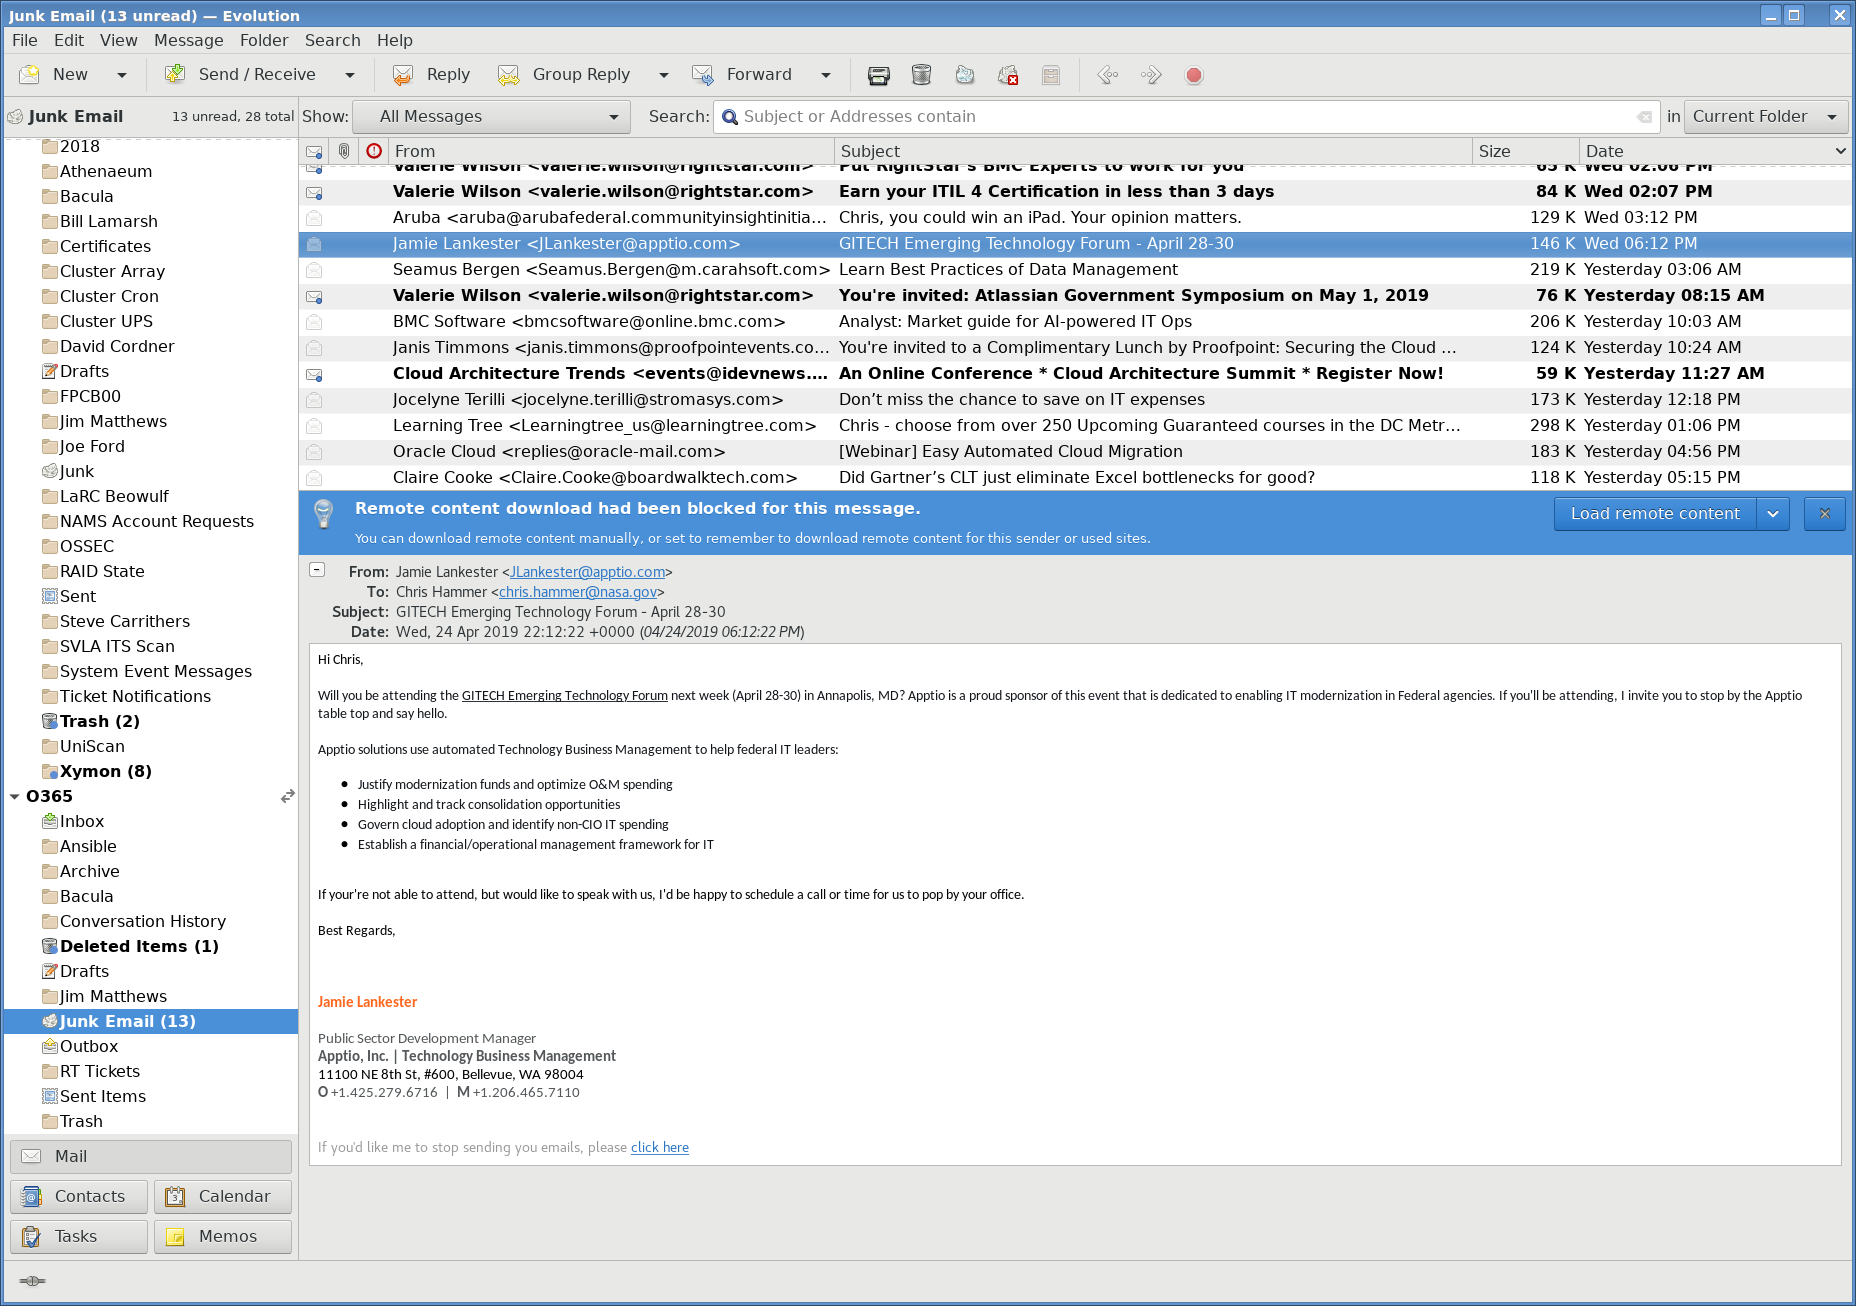Collapse the O365 account tree
The height and width of the screenshot is (1306, 1856).
(x=14, y=797)
